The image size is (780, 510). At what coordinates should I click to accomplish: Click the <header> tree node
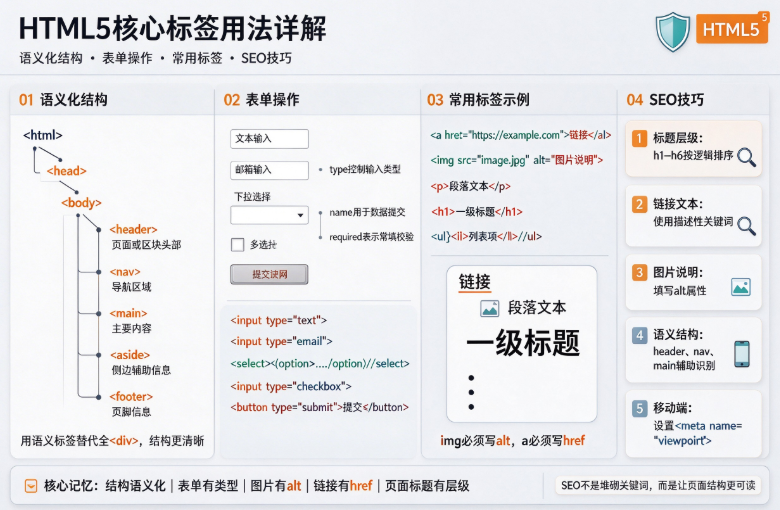click(x=133, y=229)
